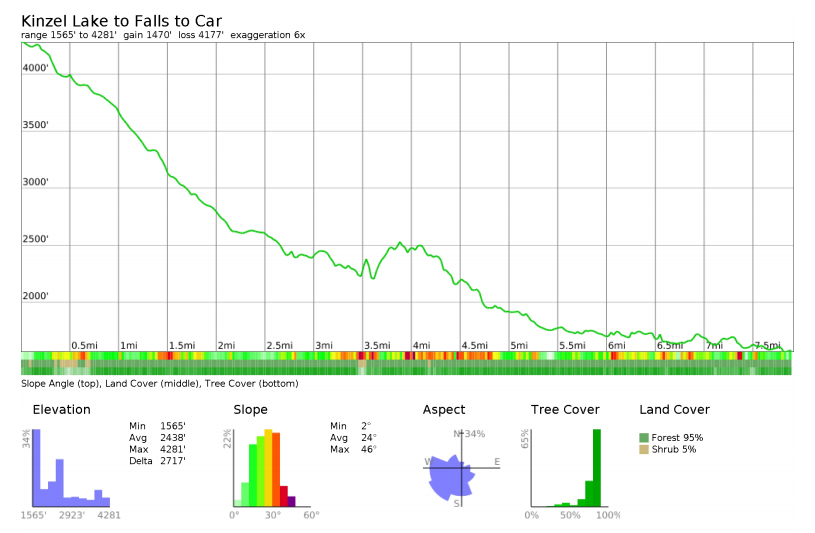Click the tan Shrub 5% legend swatch
815x533 pixels.
pyautogui.click(x=644, y=450)
